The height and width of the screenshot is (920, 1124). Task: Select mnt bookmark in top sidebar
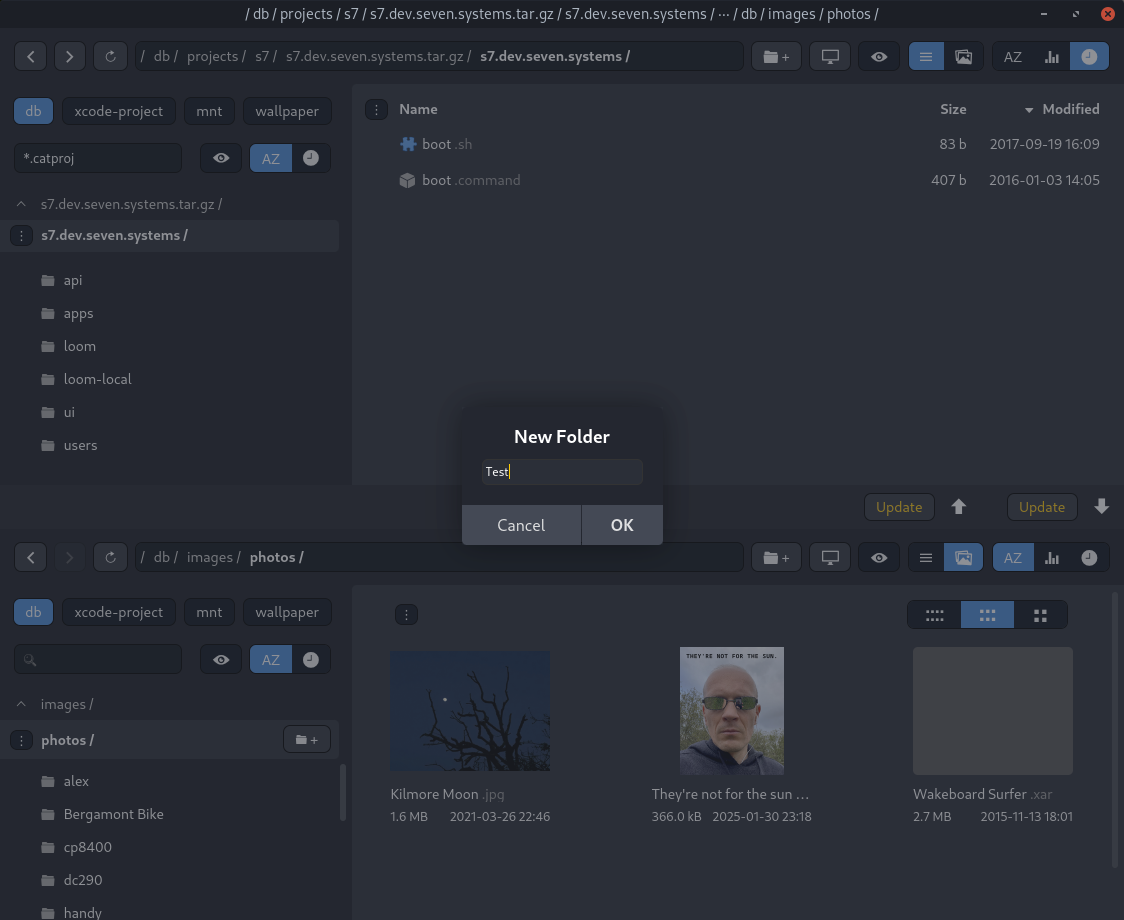(x=209, y=111)
